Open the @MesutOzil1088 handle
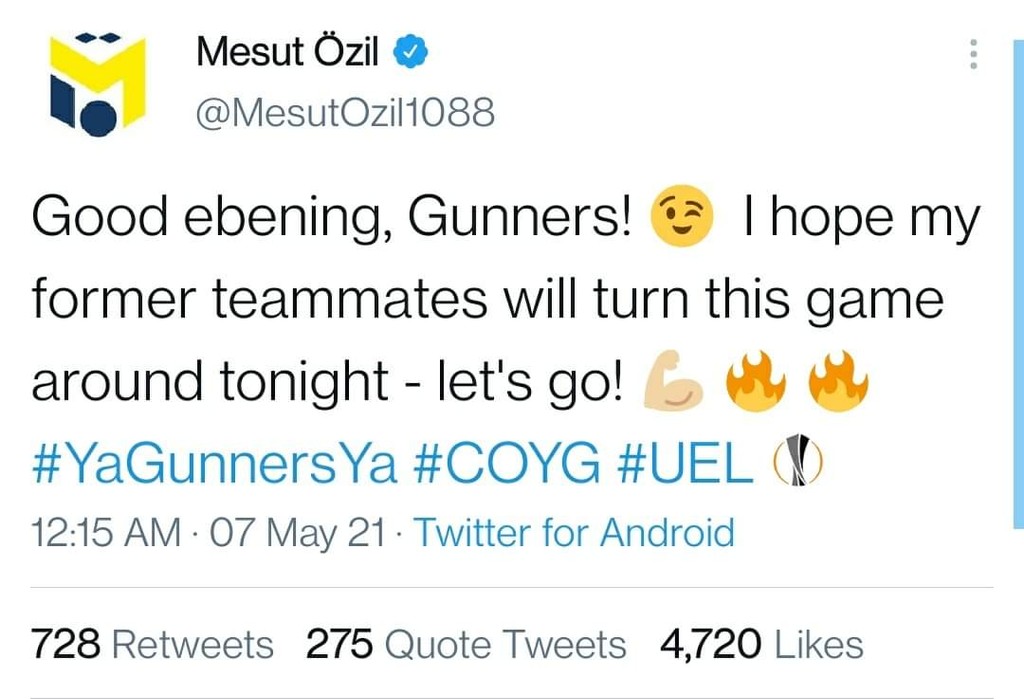This screenshot has height=699, width=1024. [x=343, y=113]
